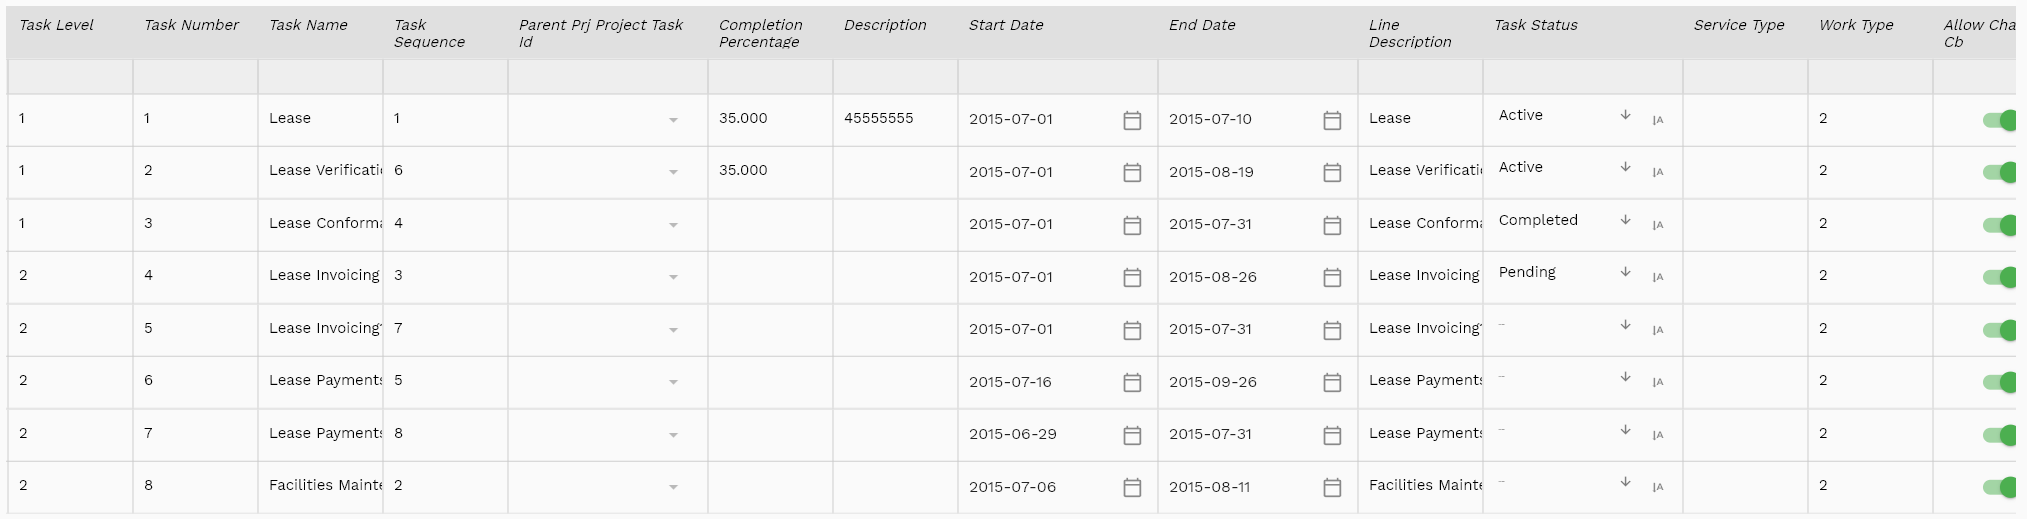Open calendar for 2015-06-29 start date
2027x519 pixels.
1132,435
